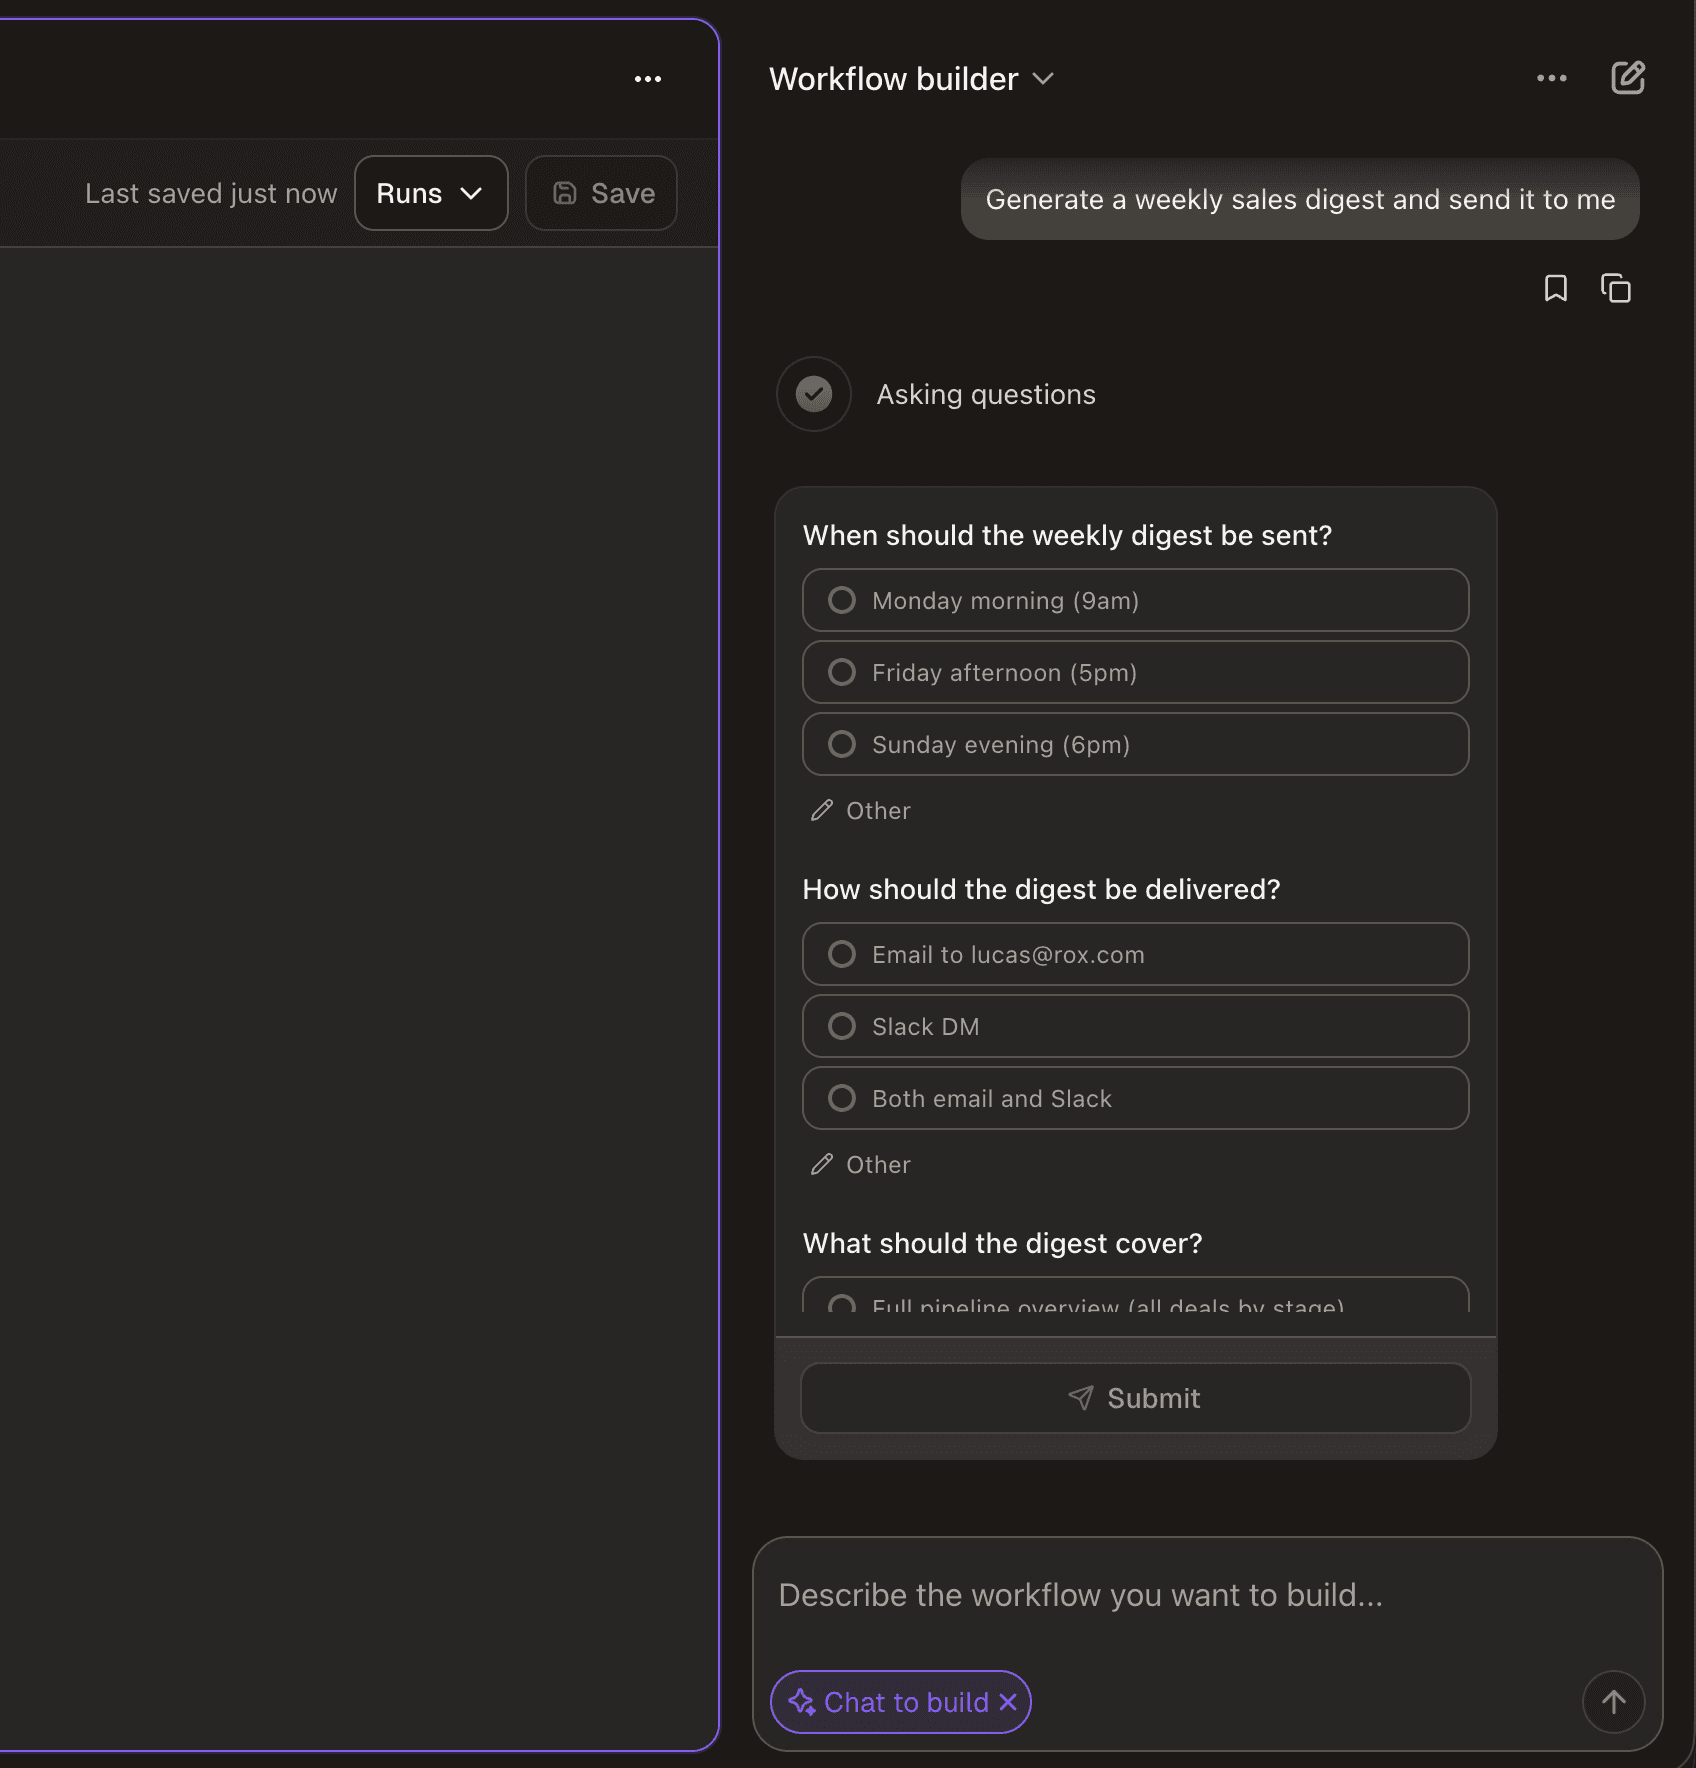Open the left panel options menu
Image resolution: width=1696 pixels, height=1768 pixels.
(648, 79)
